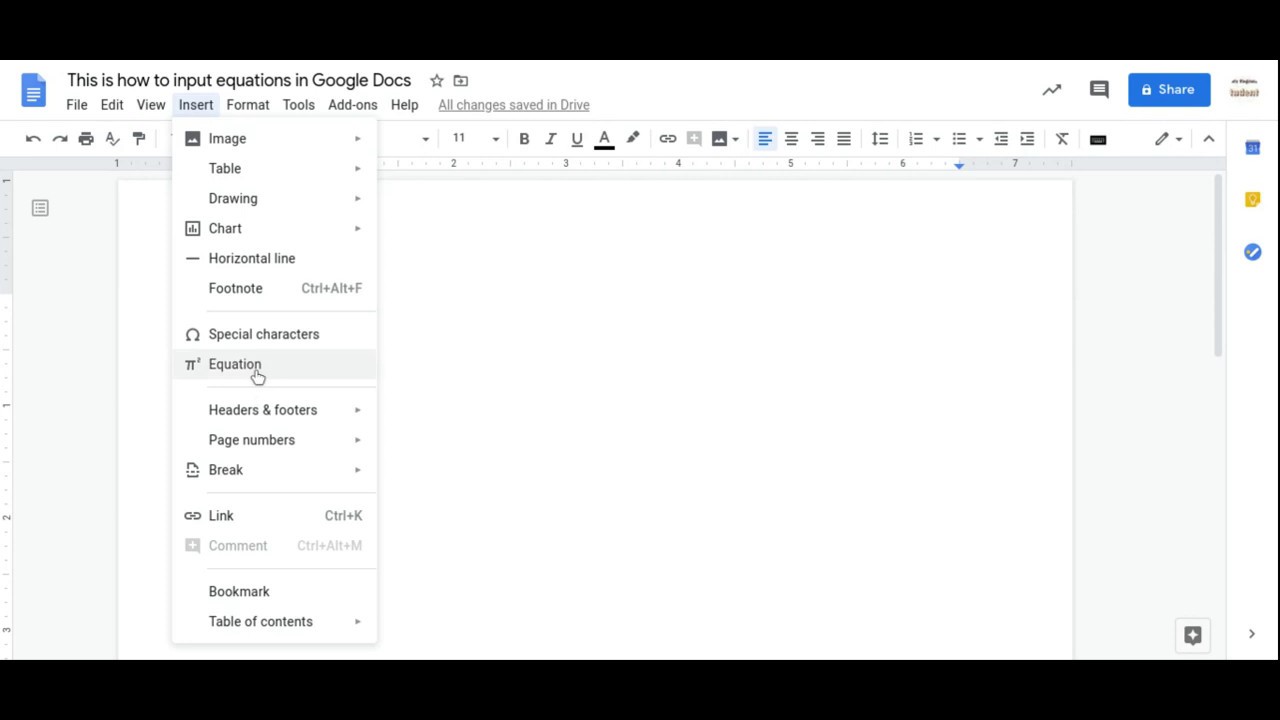Star this document
Image resolution: width=1280 pixels, height=720 pixels.
(x=436, y=81)
